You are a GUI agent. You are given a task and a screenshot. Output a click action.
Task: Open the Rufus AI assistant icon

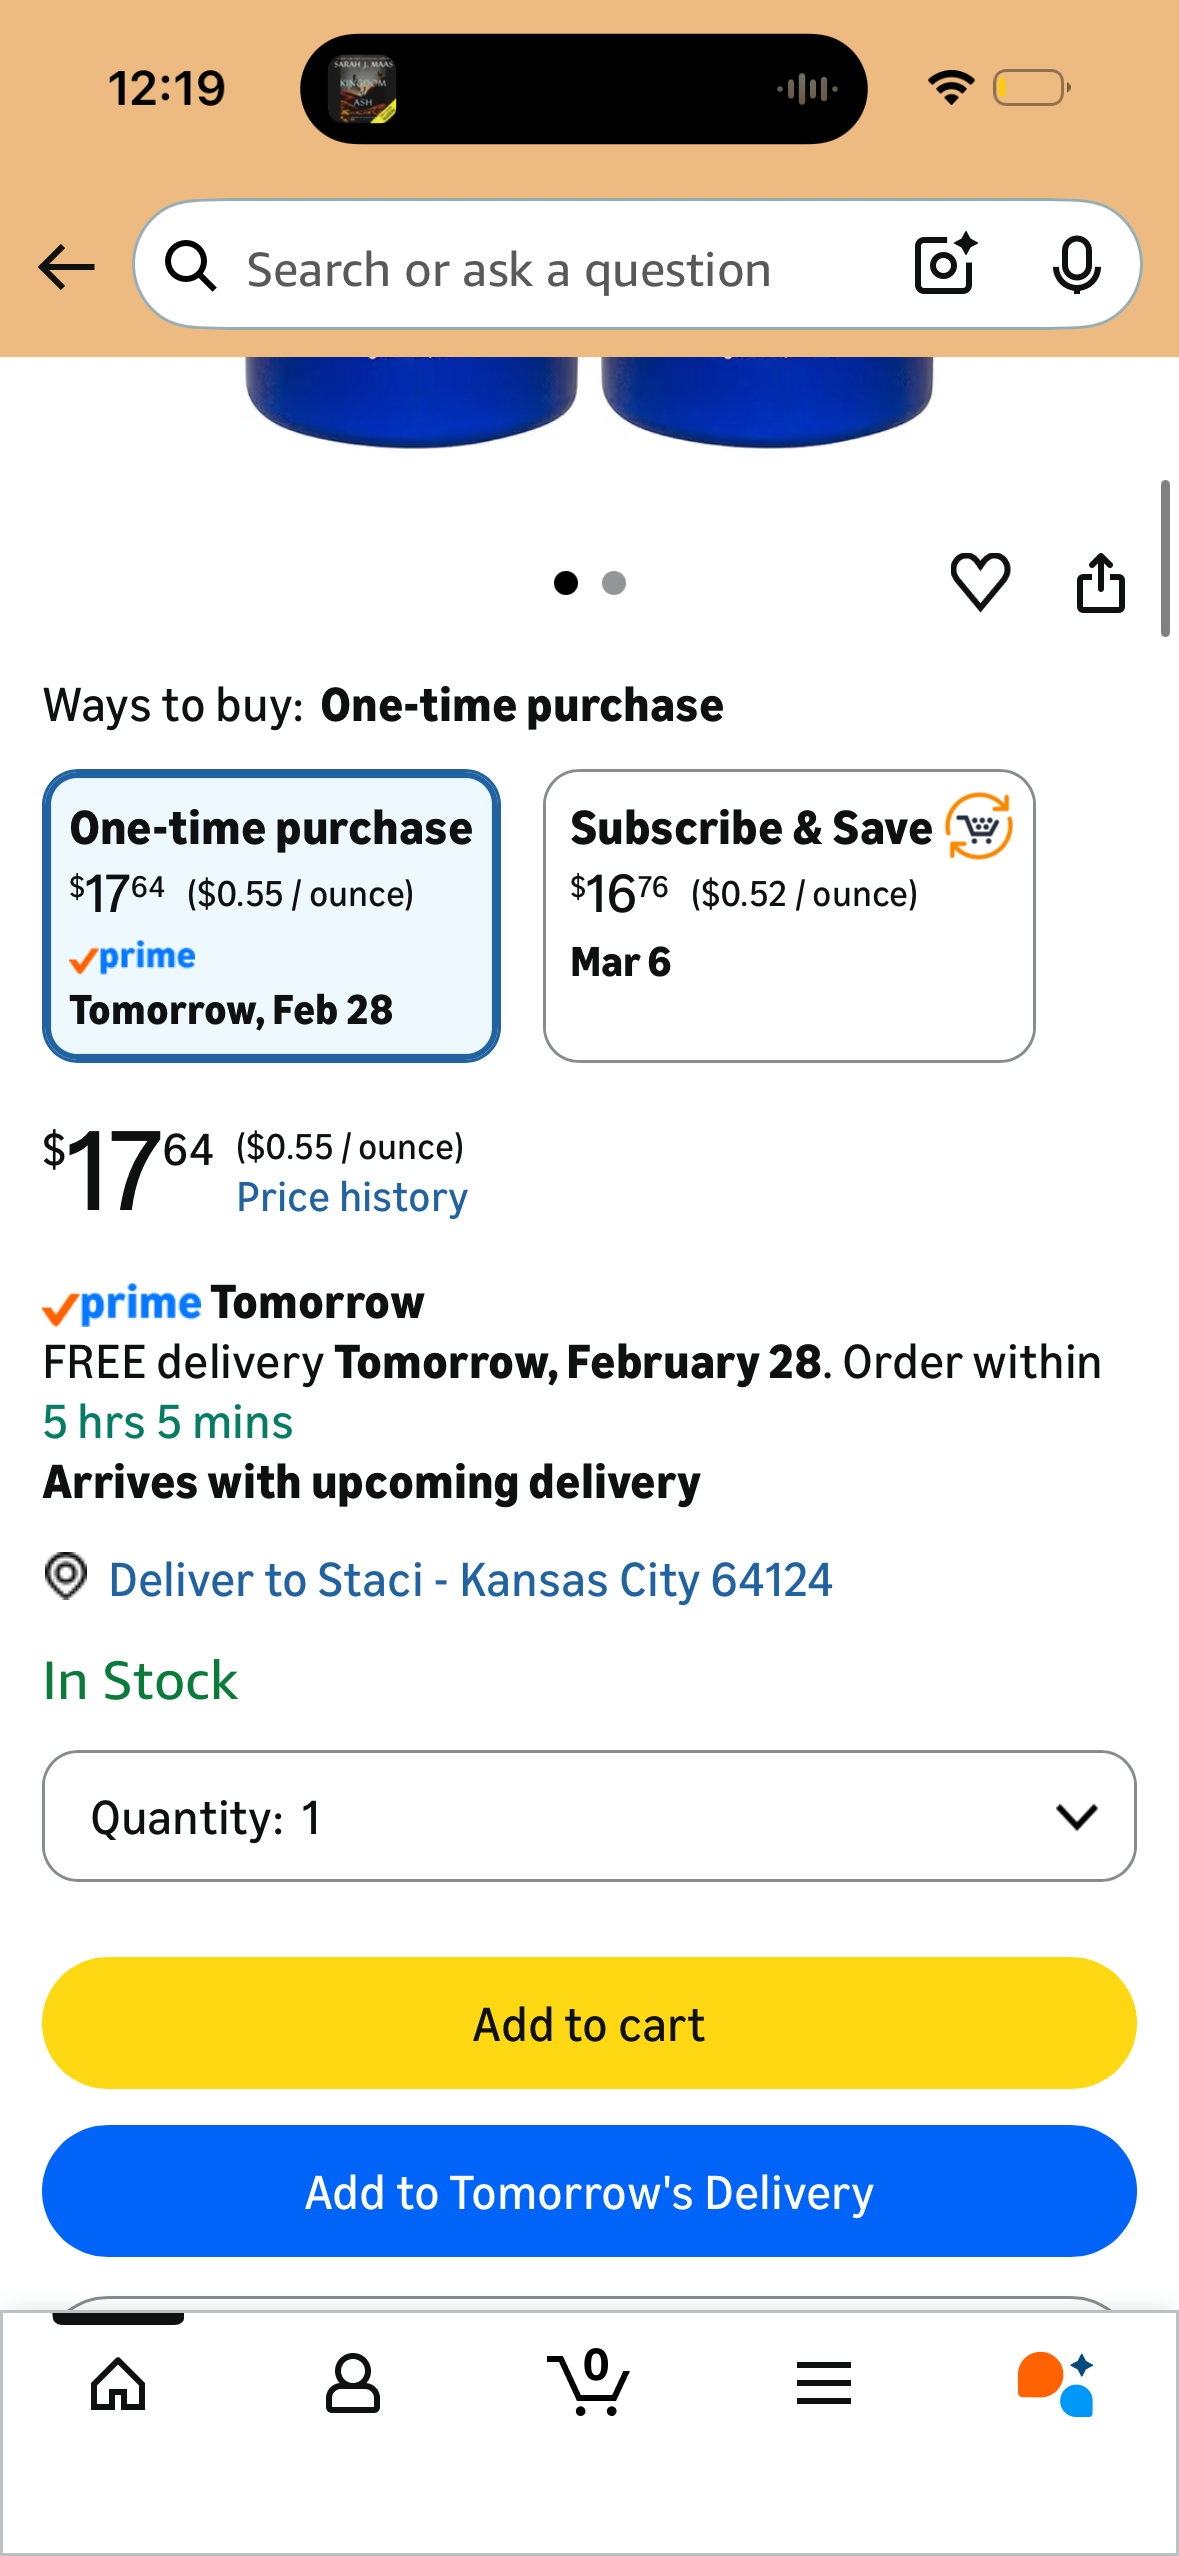(x=1056, y=2383)
